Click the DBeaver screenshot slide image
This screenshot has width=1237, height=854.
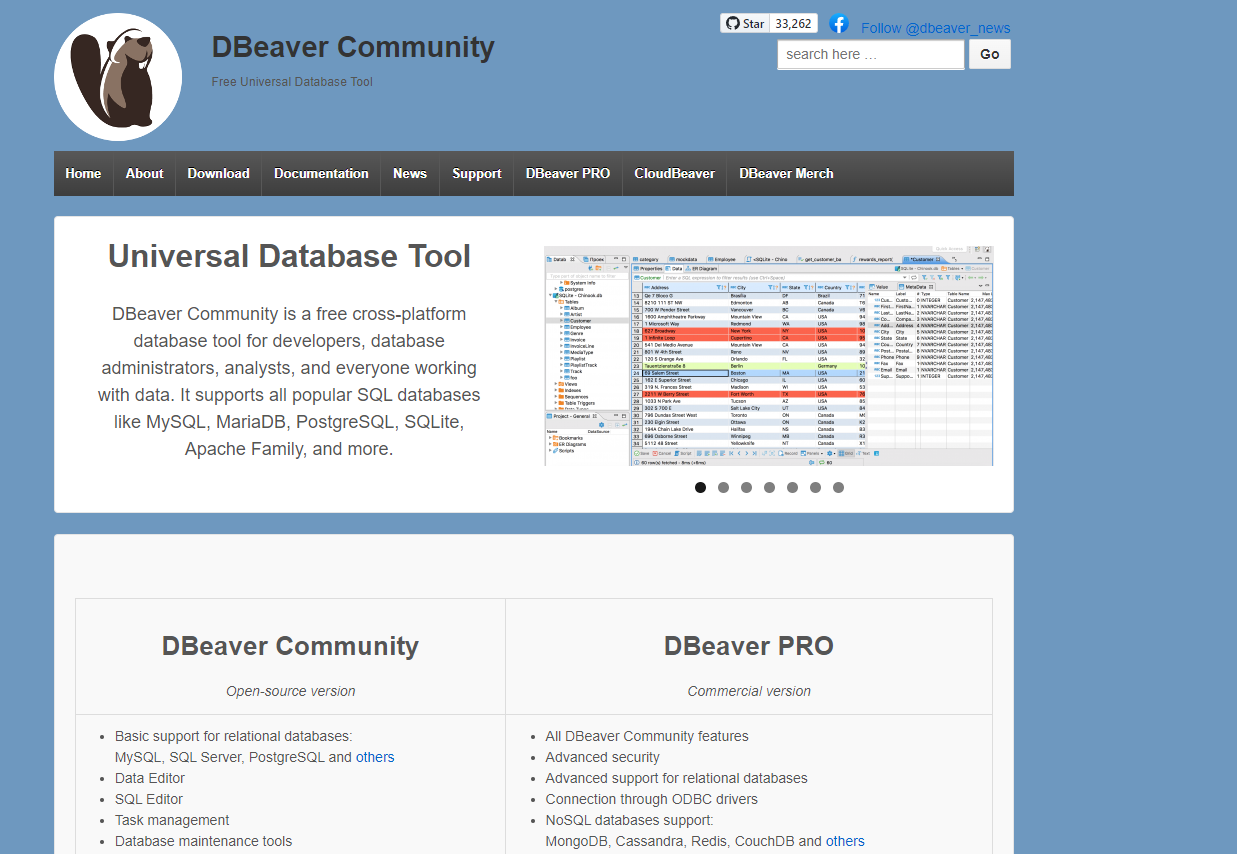point(768,356)
